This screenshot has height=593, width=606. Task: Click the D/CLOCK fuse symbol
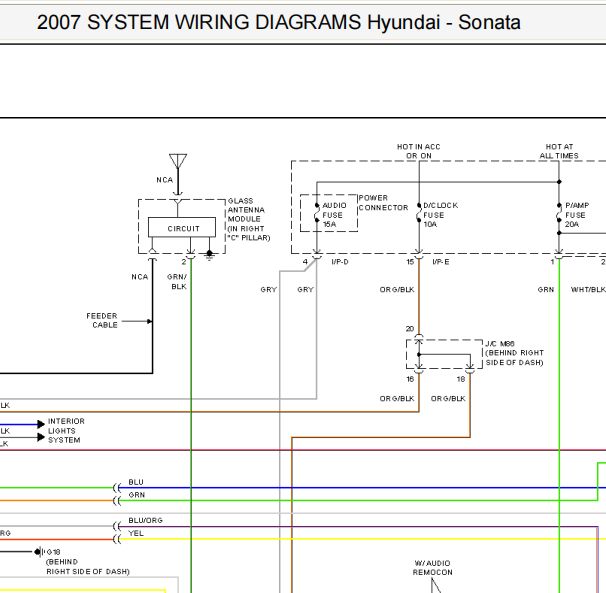coord(419,213)
